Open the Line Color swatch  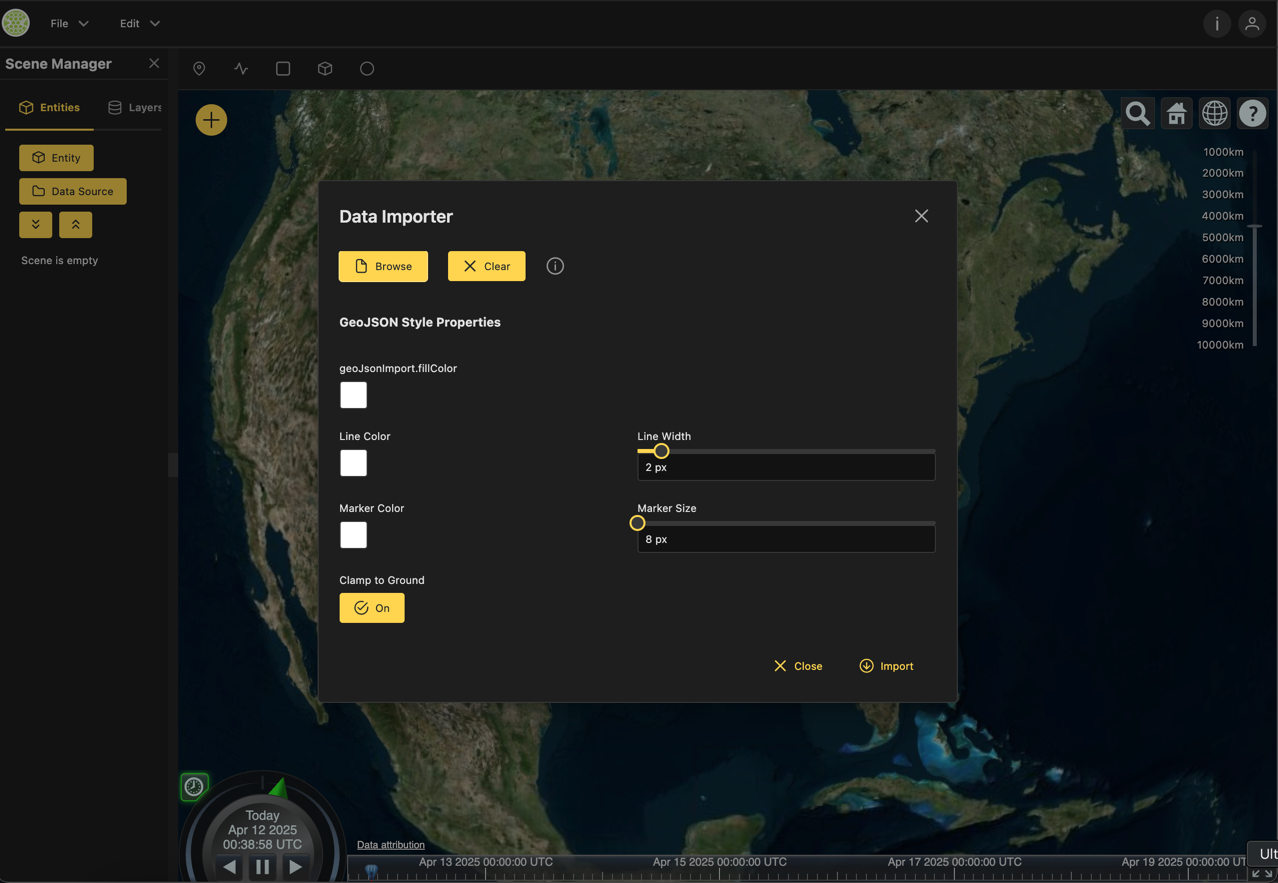point(353,463)
